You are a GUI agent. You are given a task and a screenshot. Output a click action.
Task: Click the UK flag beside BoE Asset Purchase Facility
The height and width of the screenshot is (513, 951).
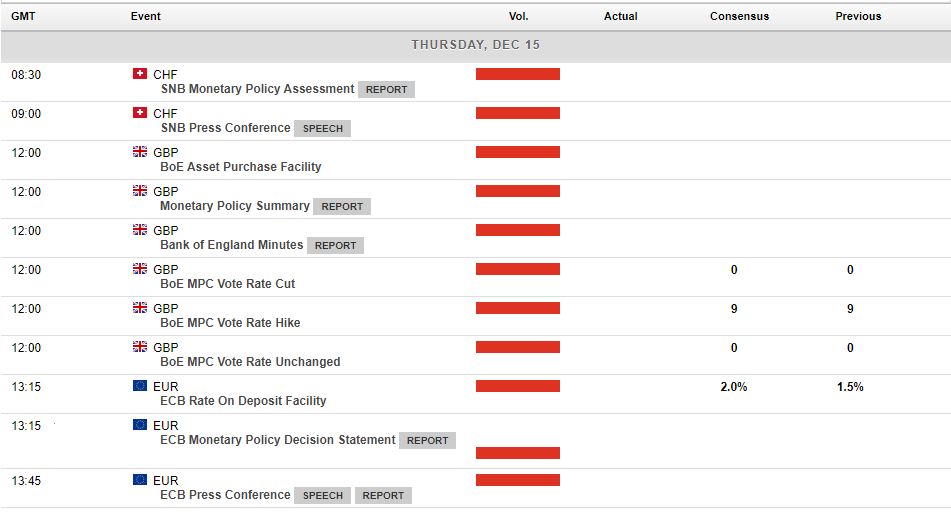[139, 152]
